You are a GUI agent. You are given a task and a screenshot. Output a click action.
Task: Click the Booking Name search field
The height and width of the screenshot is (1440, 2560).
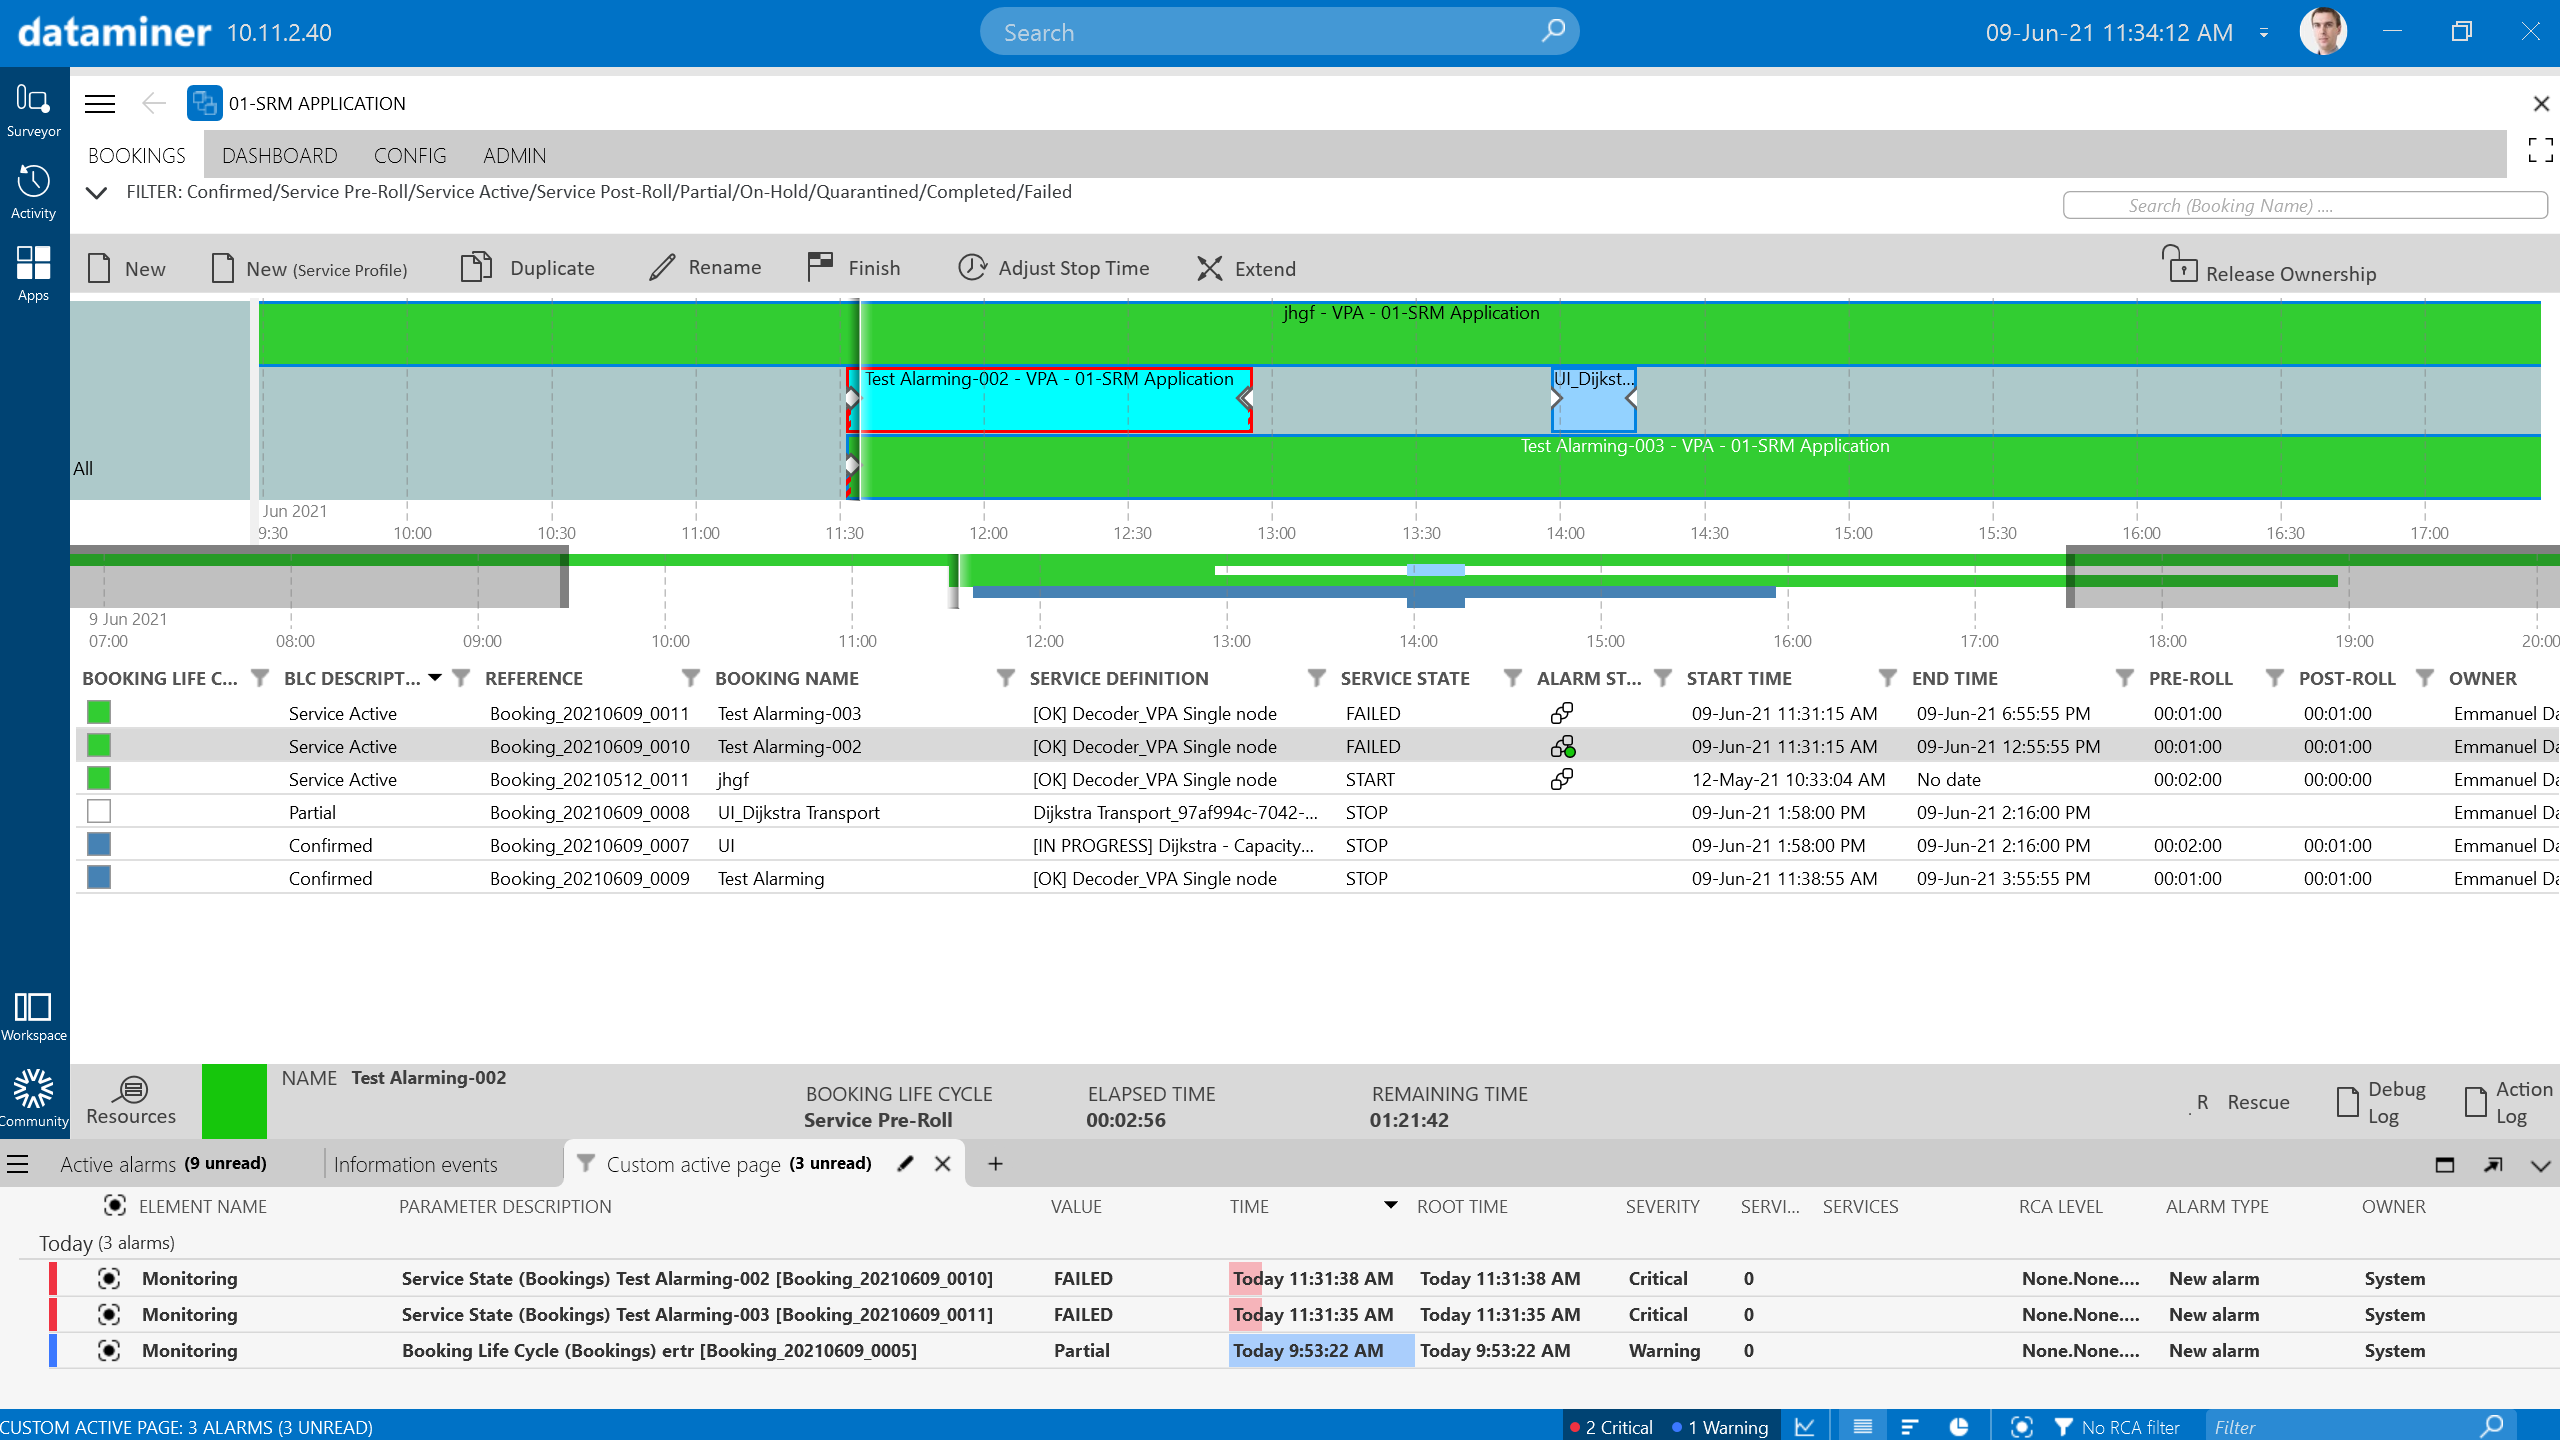2304,205
